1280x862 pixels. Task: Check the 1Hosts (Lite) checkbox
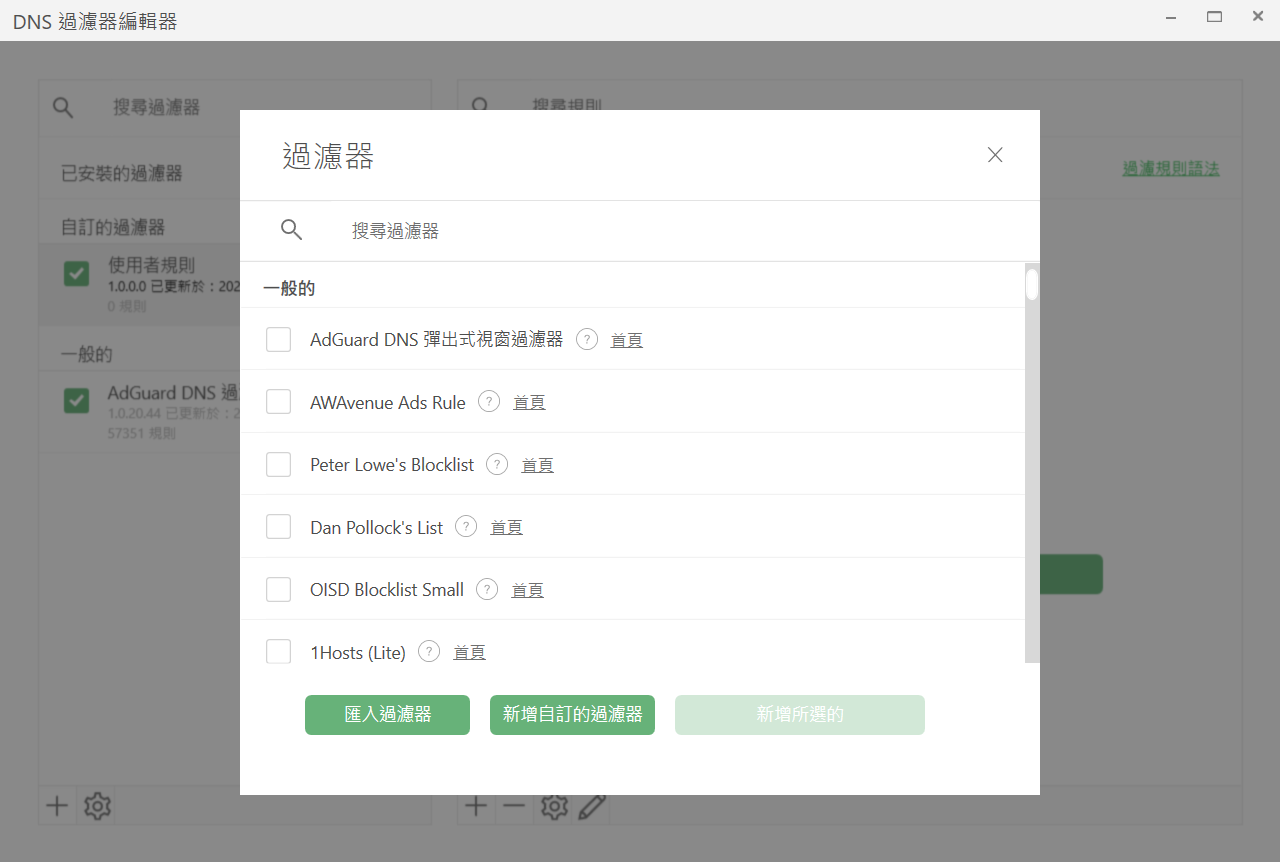click(x=278, y=652)
